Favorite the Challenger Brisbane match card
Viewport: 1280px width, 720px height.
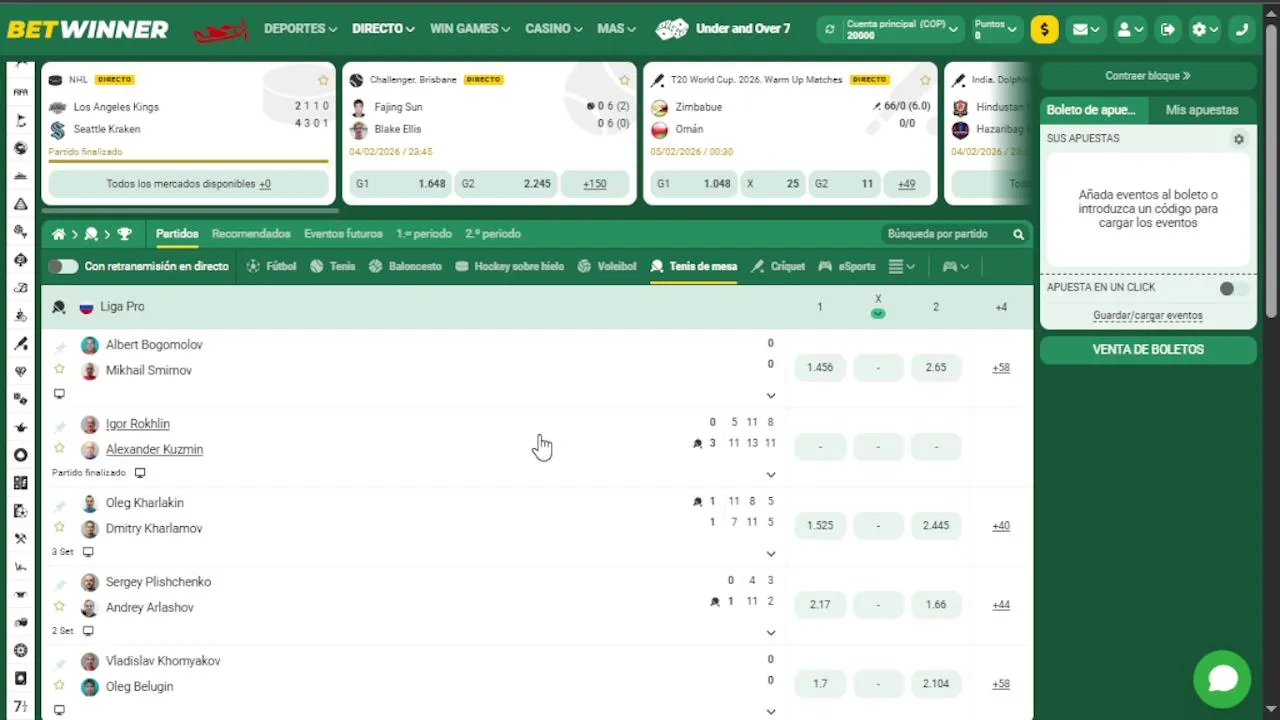point(624,80)
